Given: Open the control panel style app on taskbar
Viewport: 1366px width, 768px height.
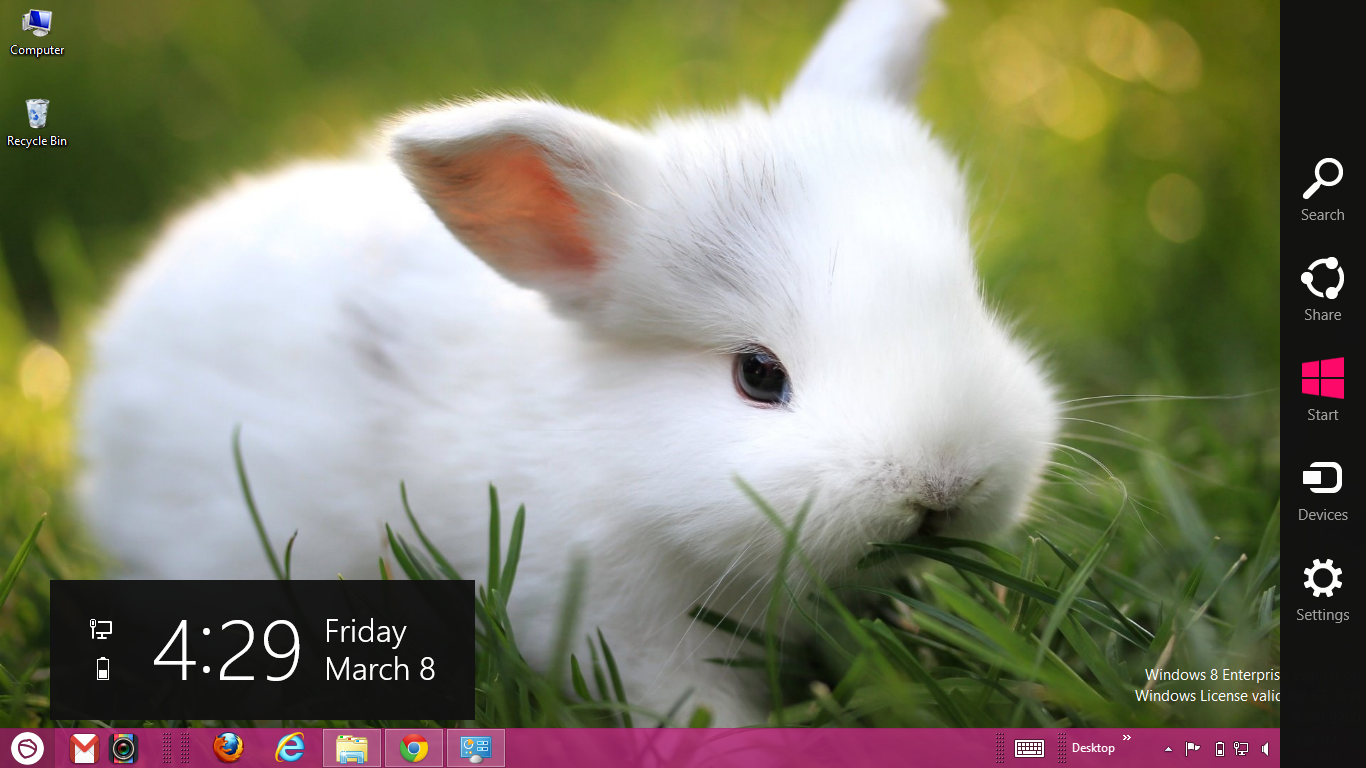Looking at the screenshot, I should (x=475, y=747).
